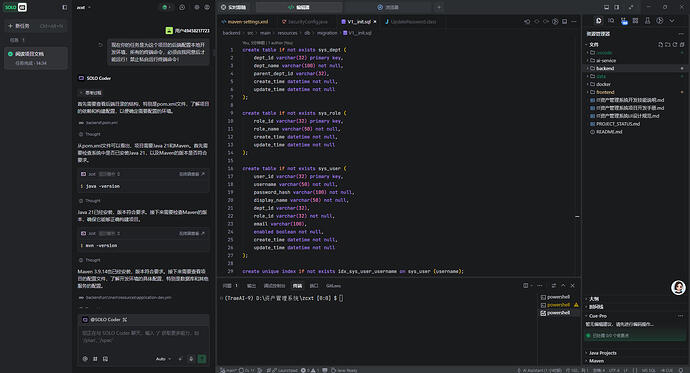This screenshot has height=373, width=690.
Task: Maximize the terminal panel with up chevron
Action: click(563, 285)
